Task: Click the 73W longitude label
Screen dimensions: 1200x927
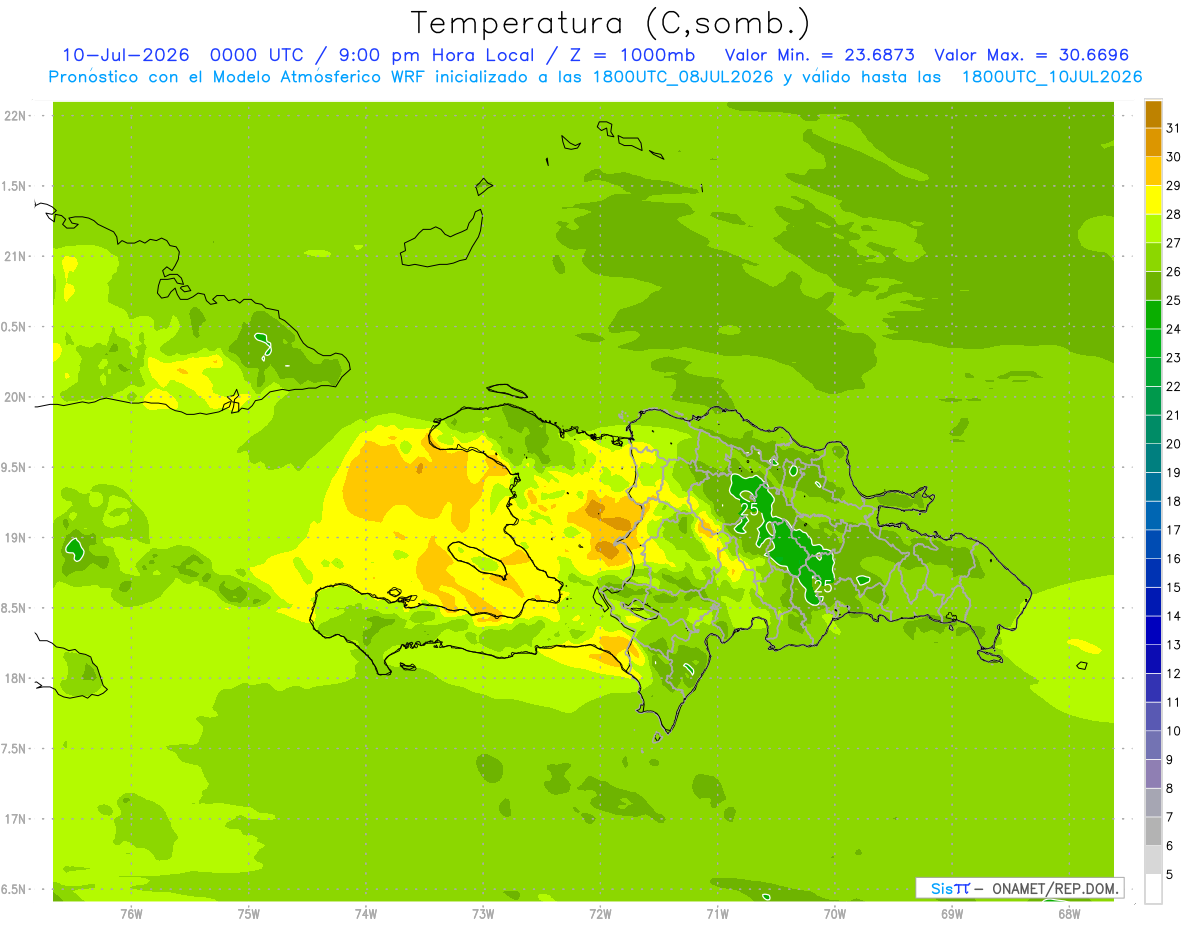Action: click(x=483, y=914)
